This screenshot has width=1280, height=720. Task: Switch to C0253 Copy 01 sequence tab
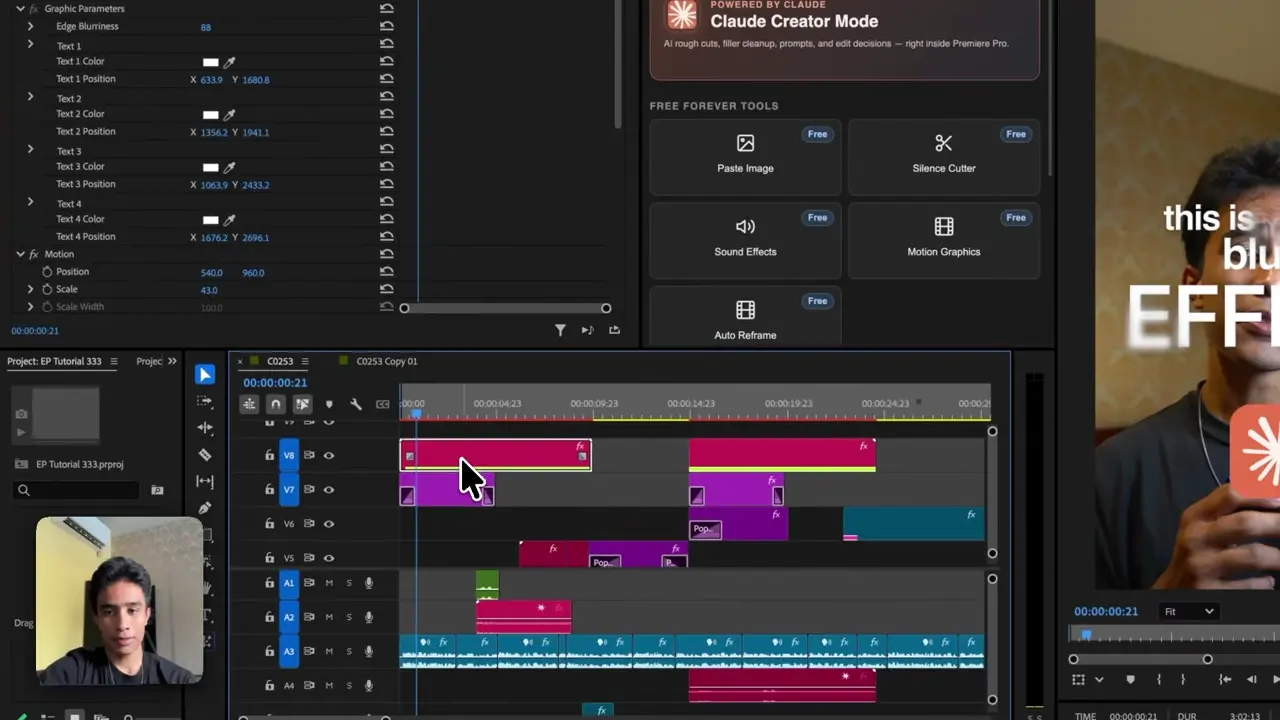click(387, 361)
